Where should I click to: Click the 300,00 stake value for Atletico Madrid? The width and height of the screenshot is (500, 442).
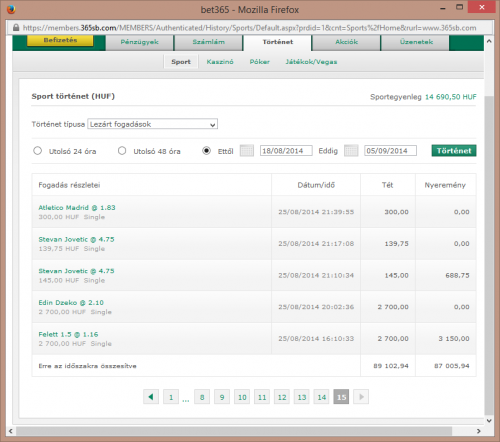point(396,212)
